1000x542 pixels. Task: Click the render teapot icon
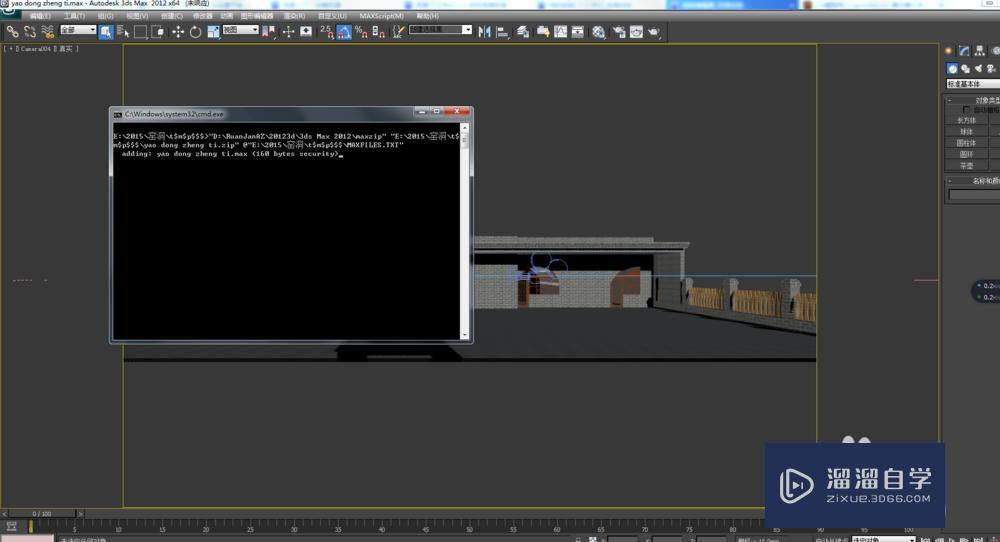pos(654,32)
